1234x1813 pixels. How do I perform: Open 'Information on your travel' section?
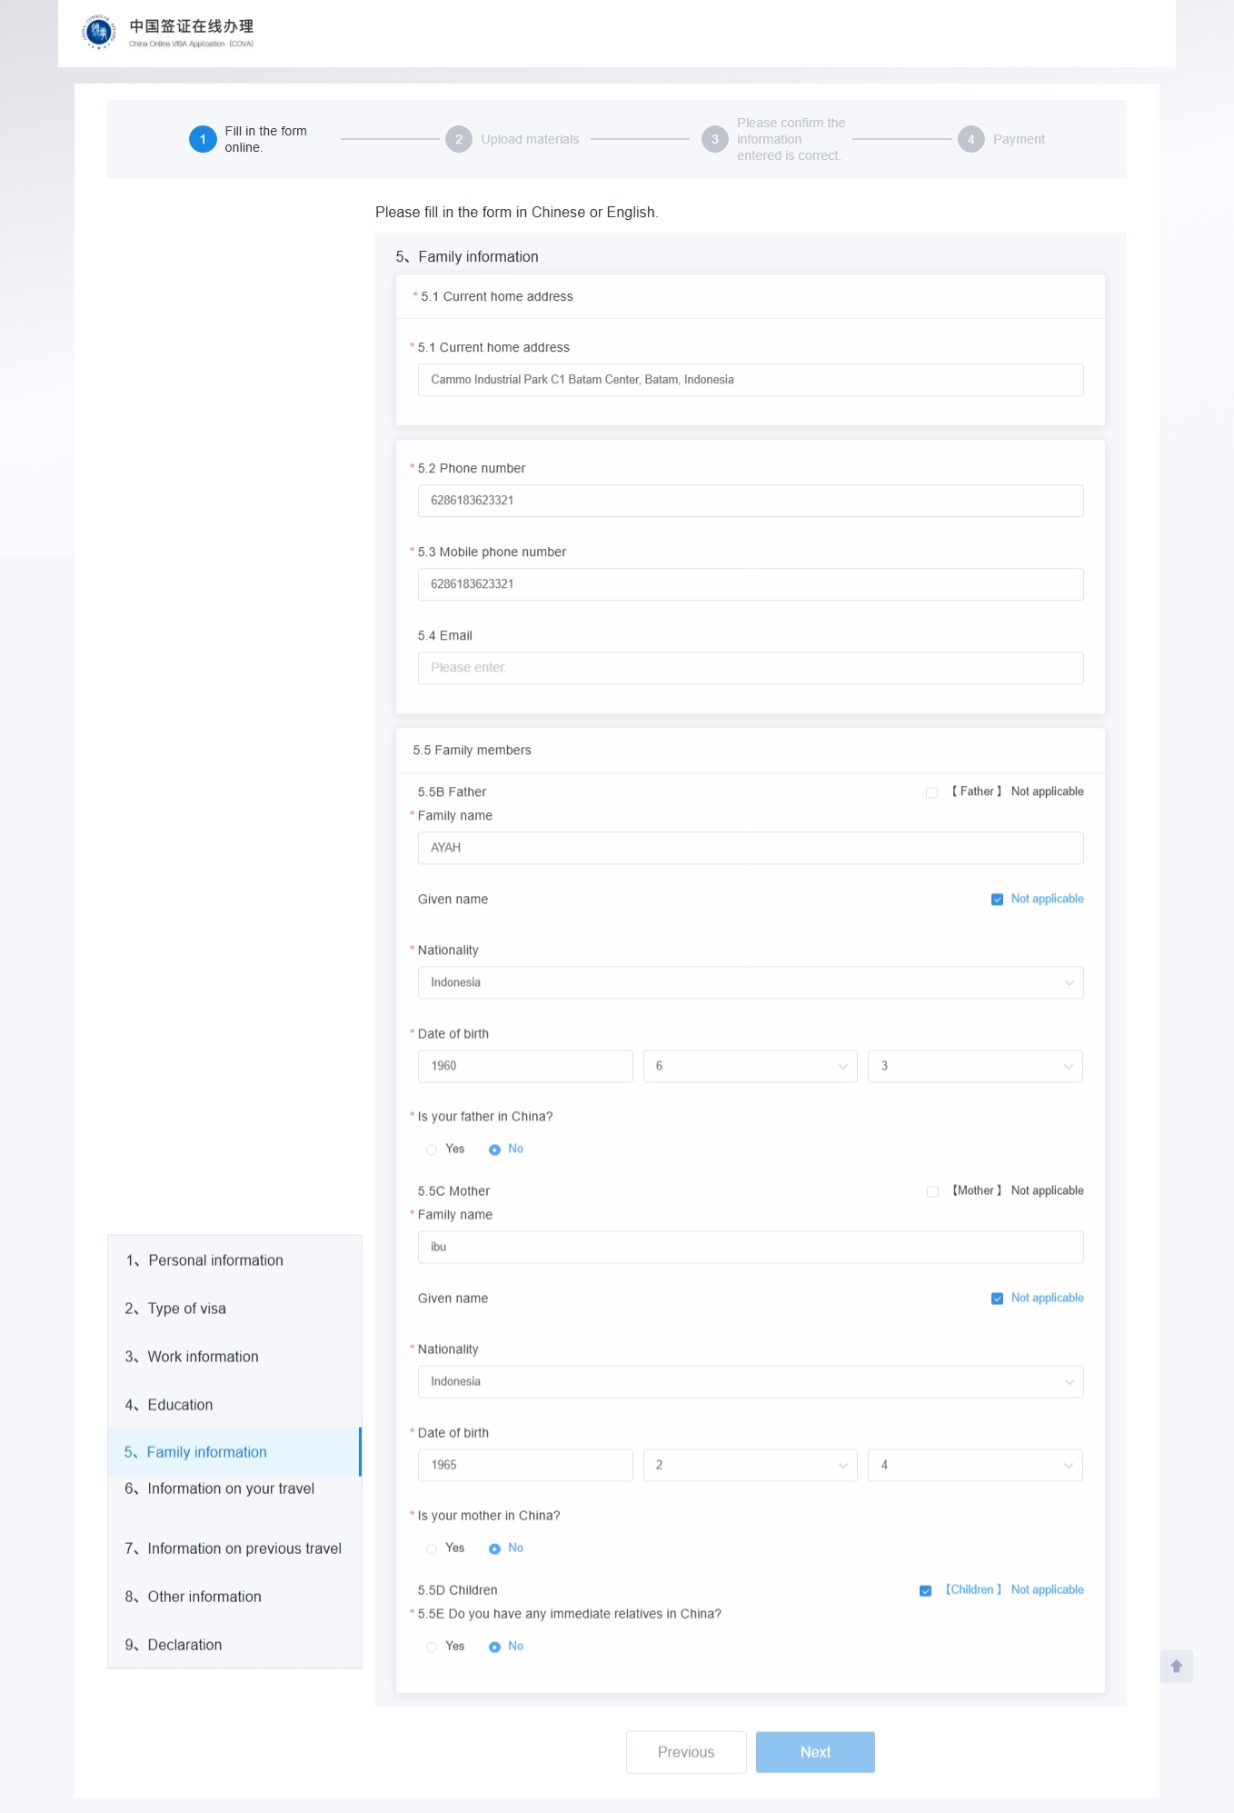point(230,1489)
